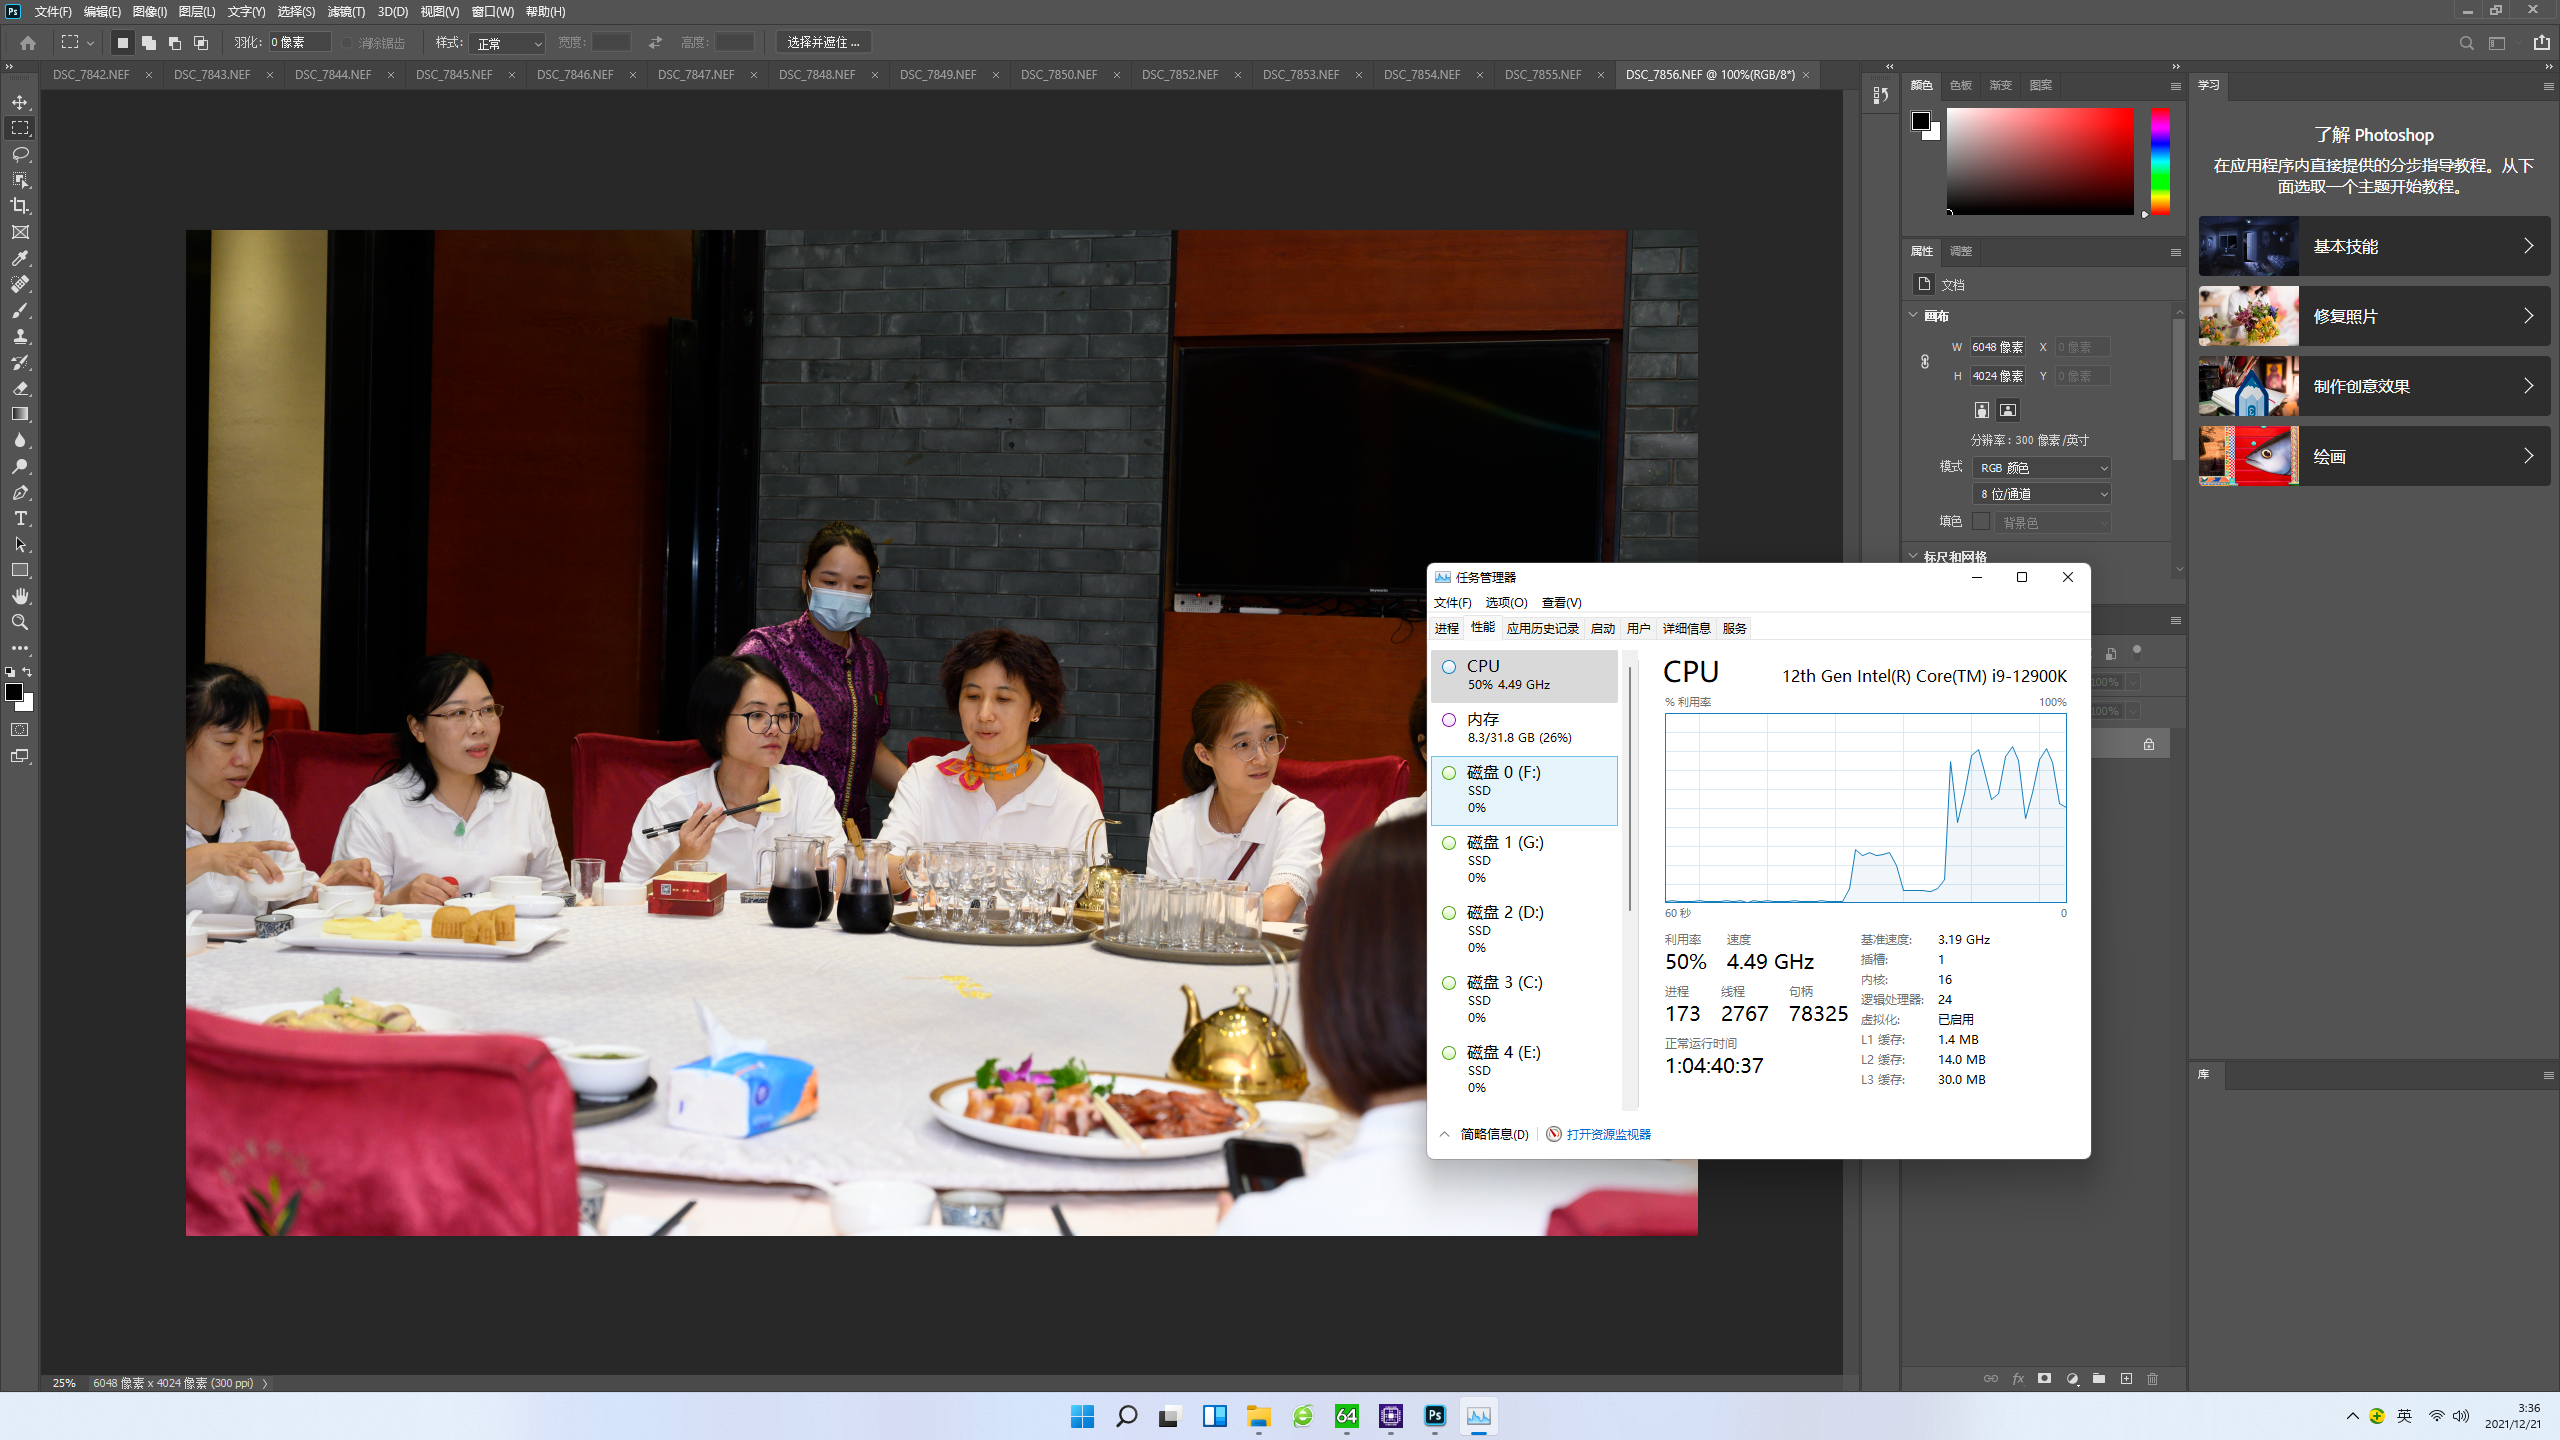Open the style dropdown in options bar
Screen dimensions: 2560x1440
point(508,43)
